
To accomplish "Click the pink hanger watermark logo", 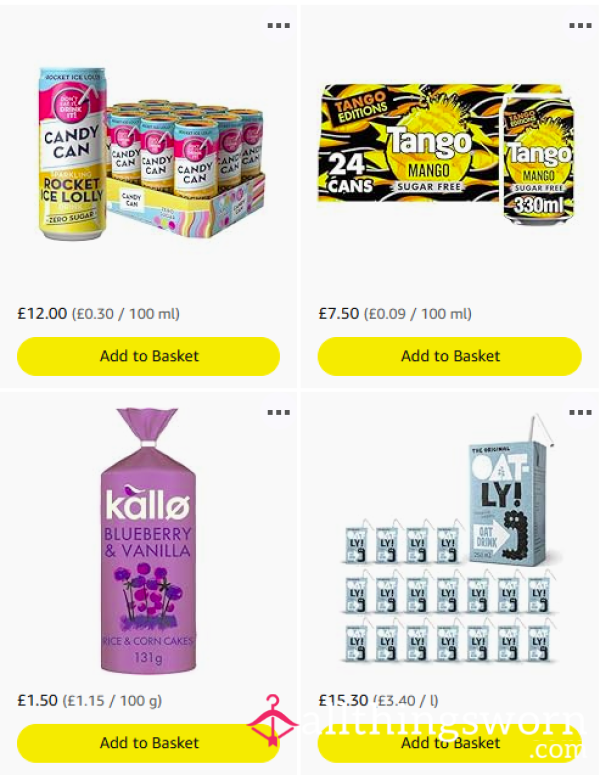I will click(272, 720).
